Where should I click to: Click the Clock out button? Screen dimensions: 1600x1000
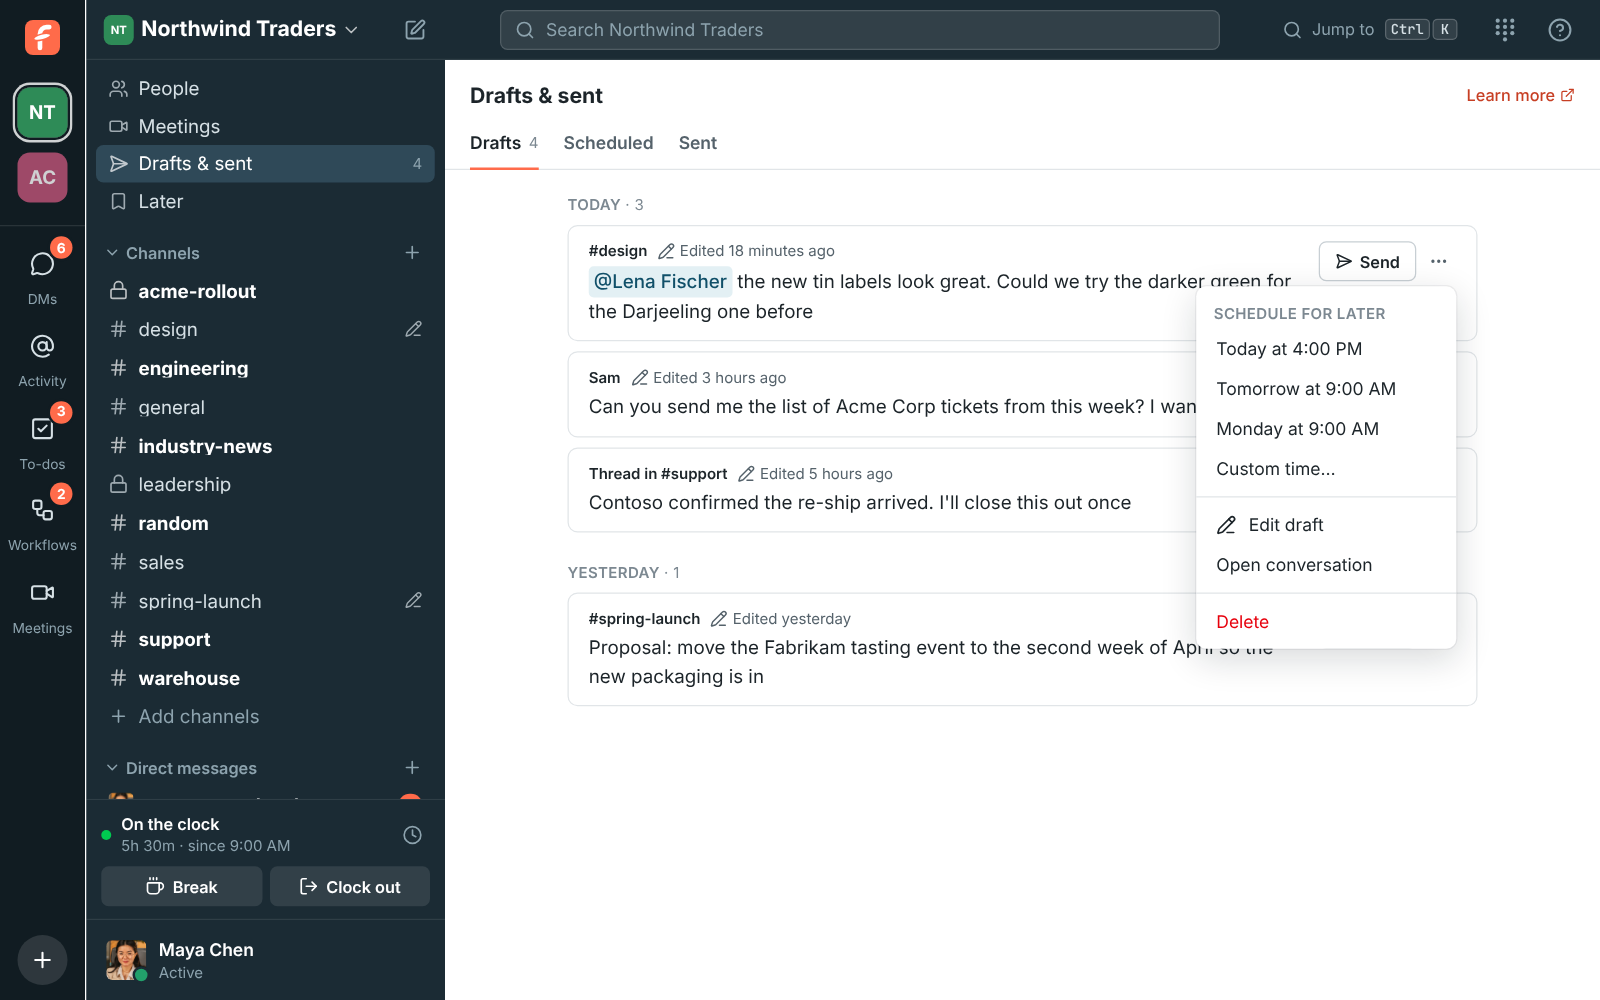350,887
